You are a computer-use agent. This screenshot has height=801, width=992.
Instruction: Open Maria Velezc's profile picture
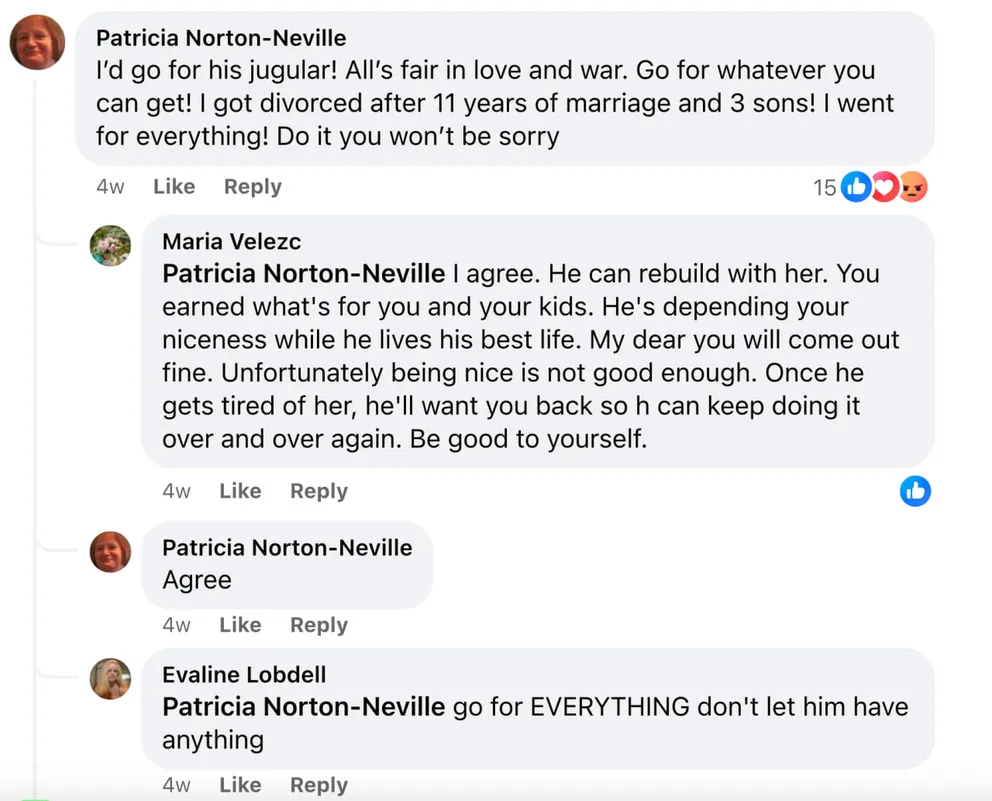pyautogui.click(x=110, y=245)
